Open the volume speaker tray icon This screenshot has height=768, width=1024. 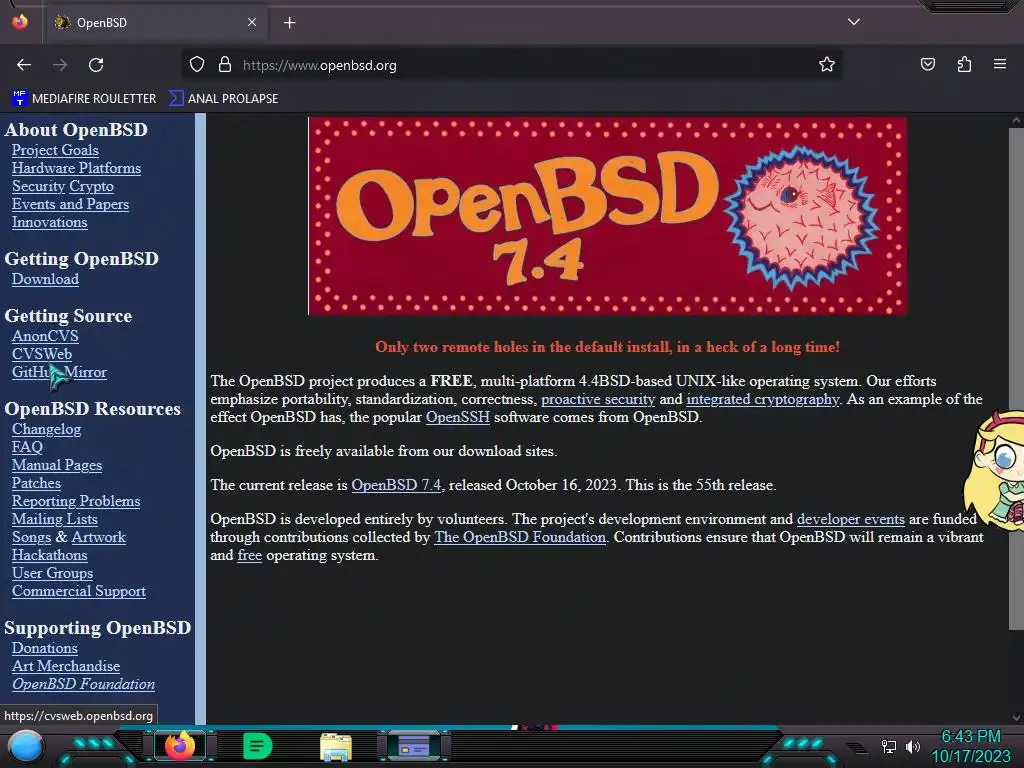click(x=912, y=746)
